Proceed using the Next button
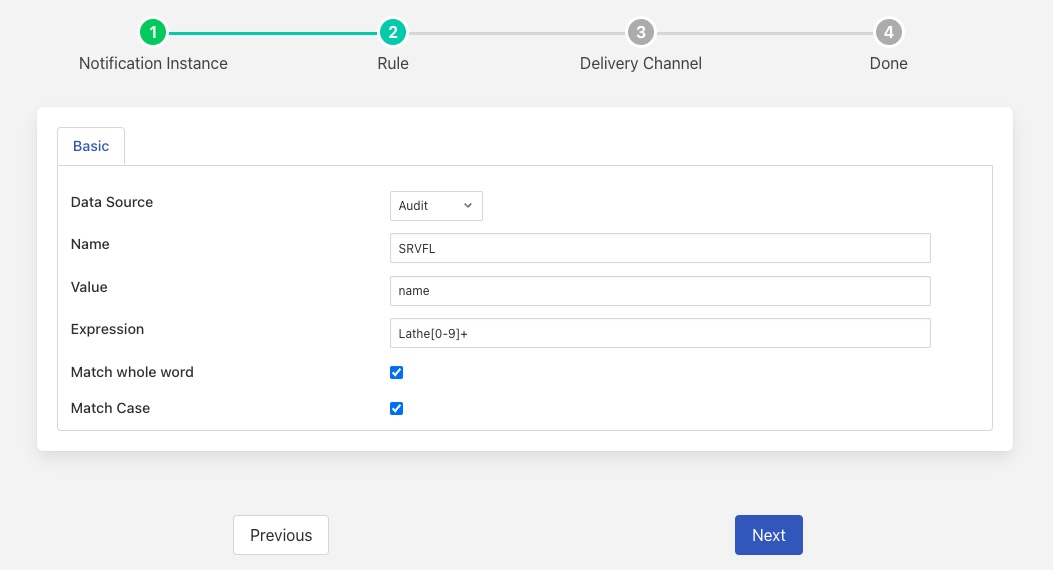 tap(768, 535)
